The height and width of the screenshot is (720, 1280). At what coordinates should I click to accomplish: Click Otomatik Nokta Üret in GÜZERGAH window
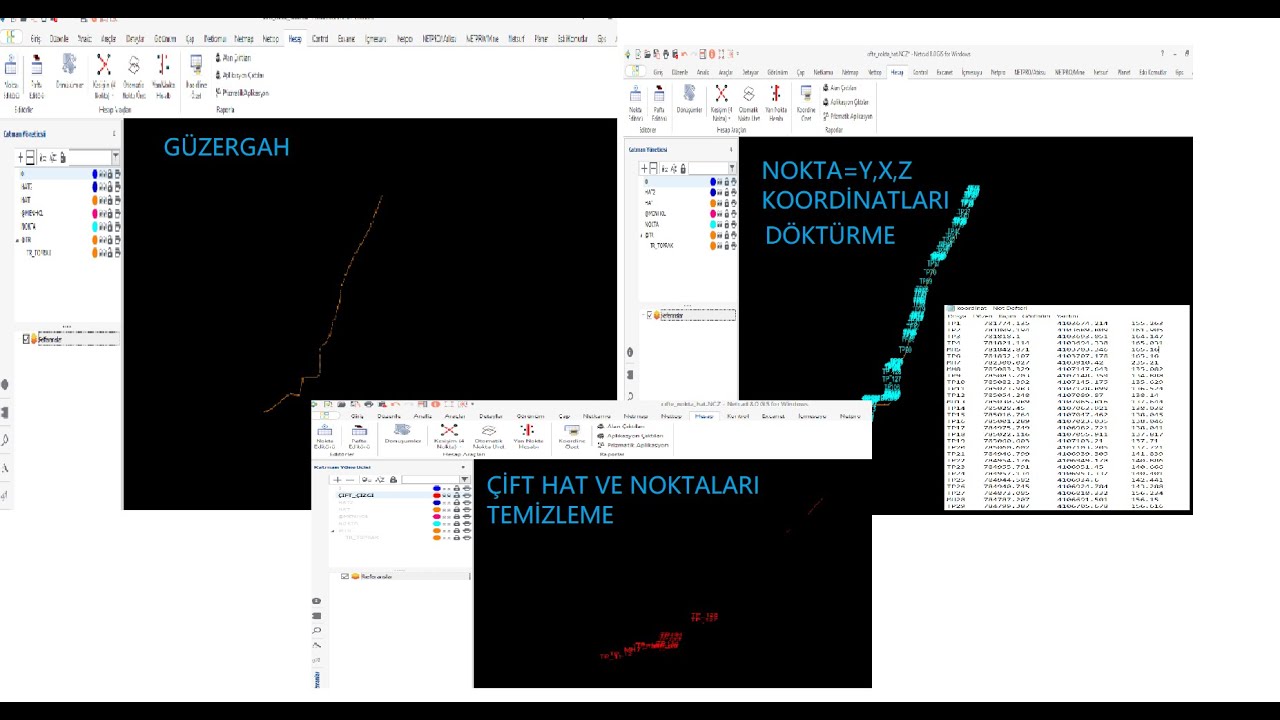[x=134, y=75]
